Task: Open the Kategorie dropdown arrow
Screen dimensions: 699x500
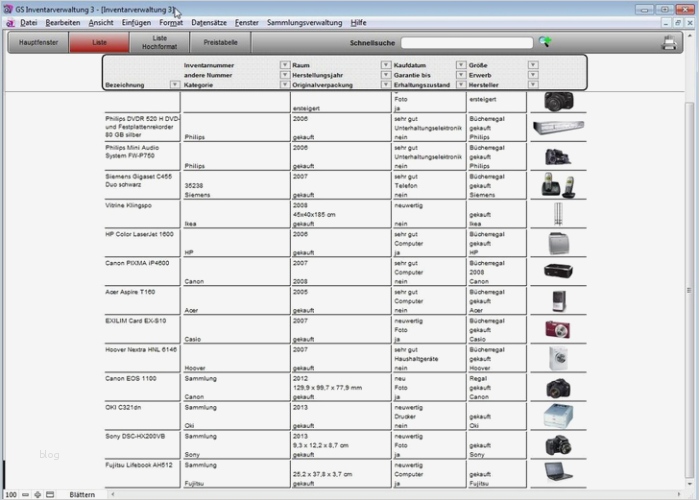Action: [284, 84]
